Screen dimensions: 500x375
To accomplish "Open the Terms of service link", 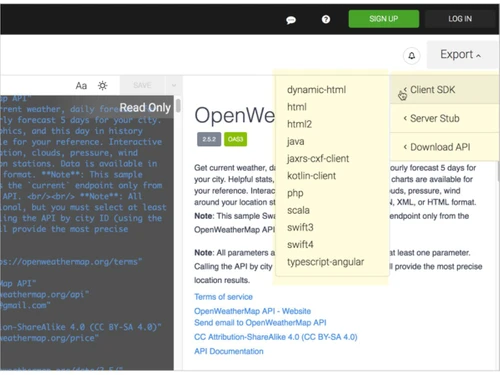I will click(x=223, y=297).
